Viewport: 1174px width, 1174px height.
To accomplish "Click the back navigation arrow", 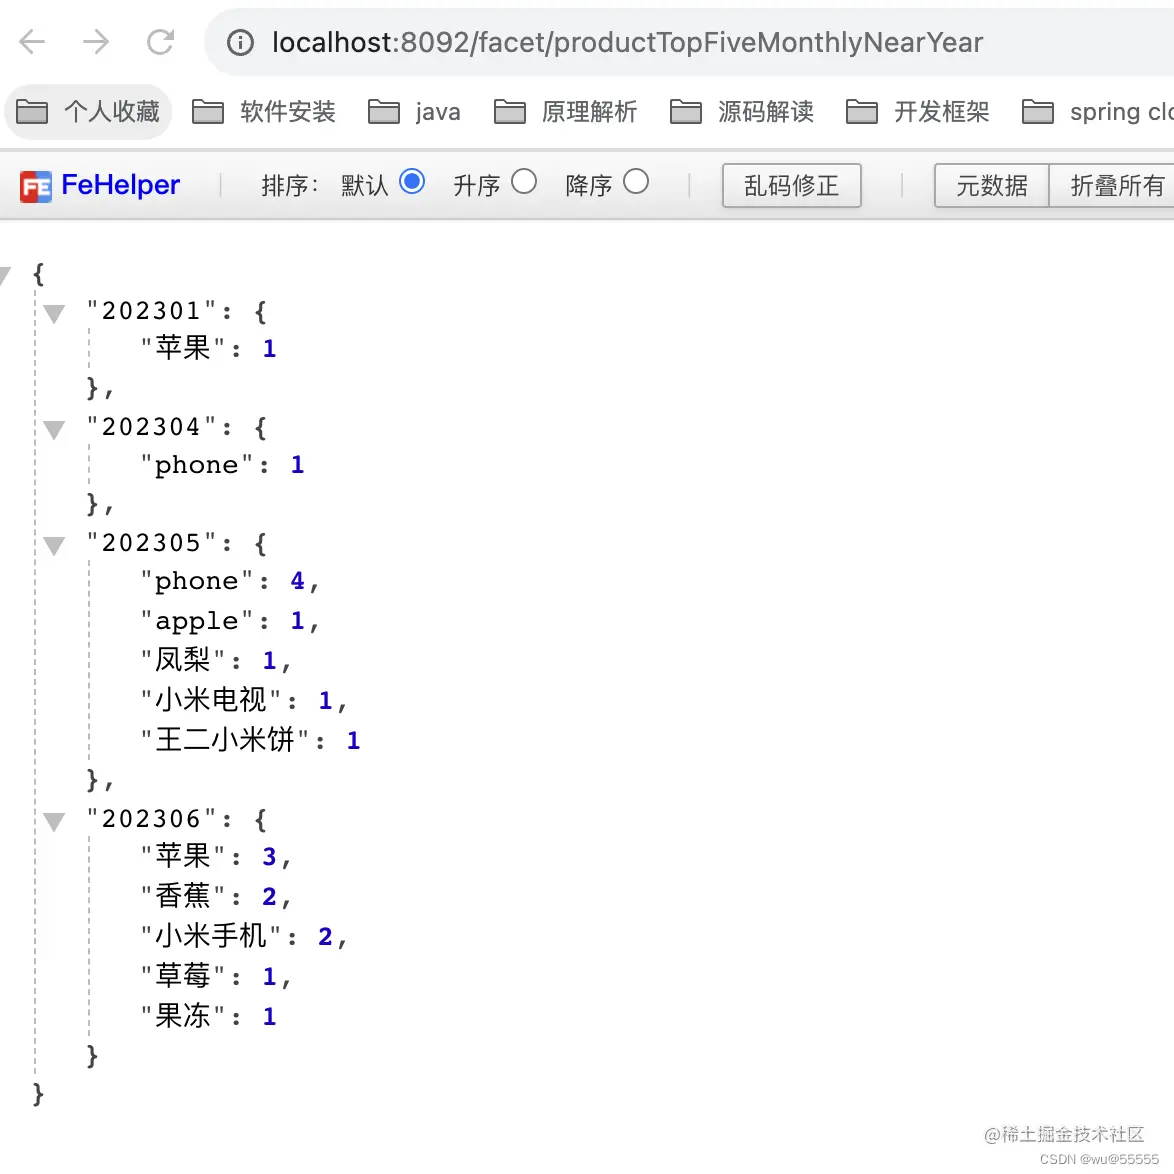I will coord(31,42).
